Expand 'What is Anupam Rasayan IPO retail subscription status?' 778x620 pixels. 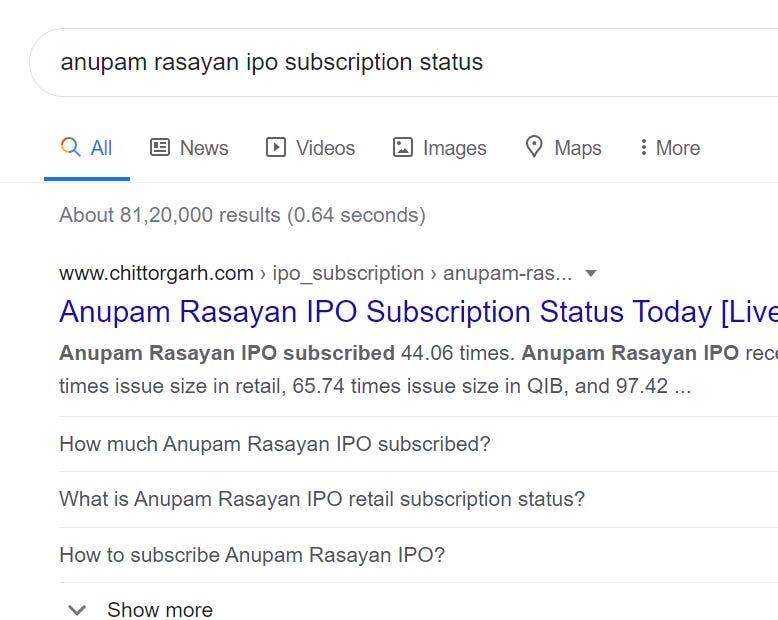418,499
